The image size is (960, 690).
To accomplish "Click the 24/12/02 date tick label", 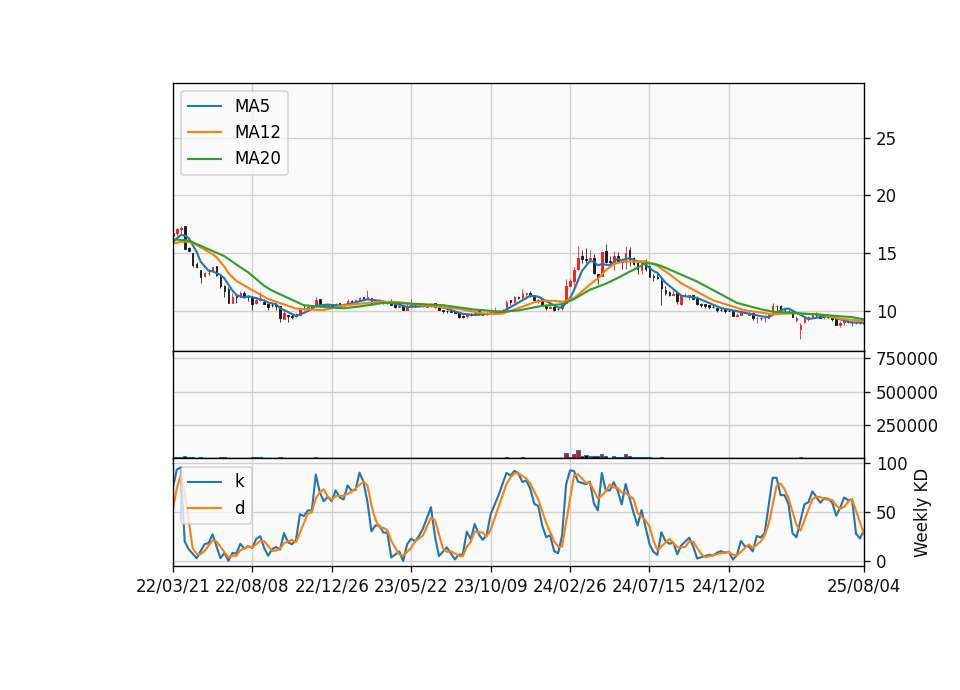I will coord(729,586).
